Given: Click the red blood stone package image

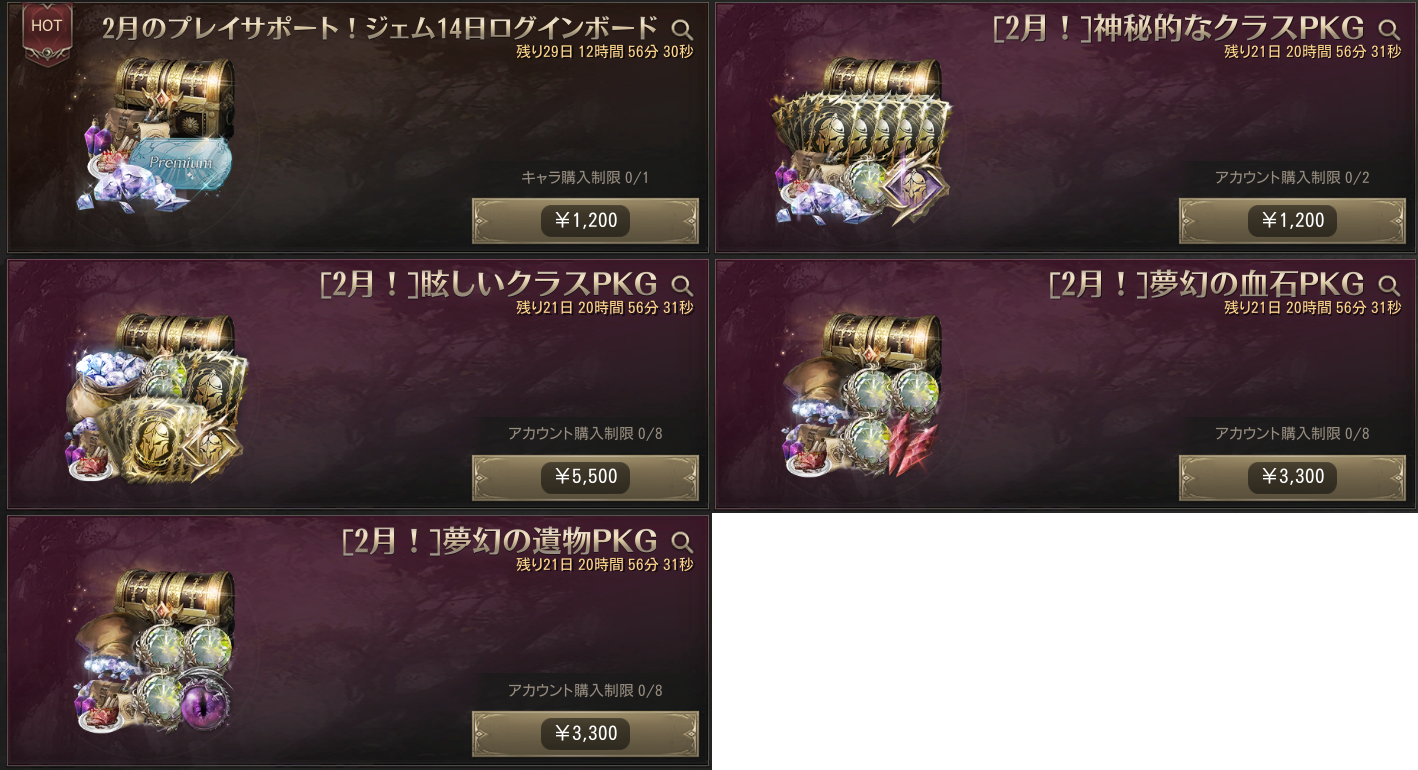Looking at the screenshot, I should (862, 395).
